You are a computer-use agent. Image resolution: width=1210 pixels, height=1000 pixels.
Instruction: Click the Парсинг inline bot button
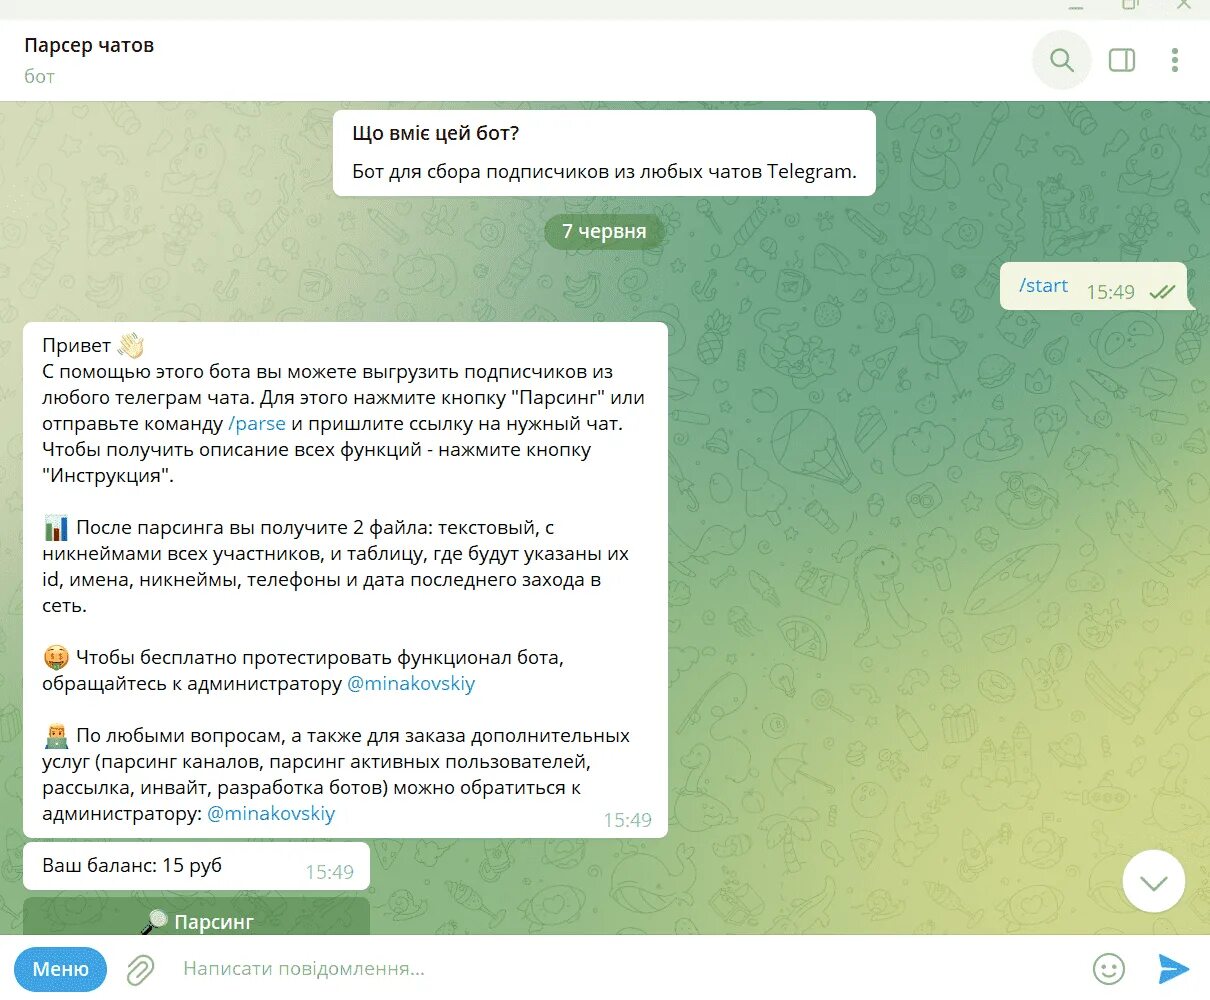[x=196, y=918]
